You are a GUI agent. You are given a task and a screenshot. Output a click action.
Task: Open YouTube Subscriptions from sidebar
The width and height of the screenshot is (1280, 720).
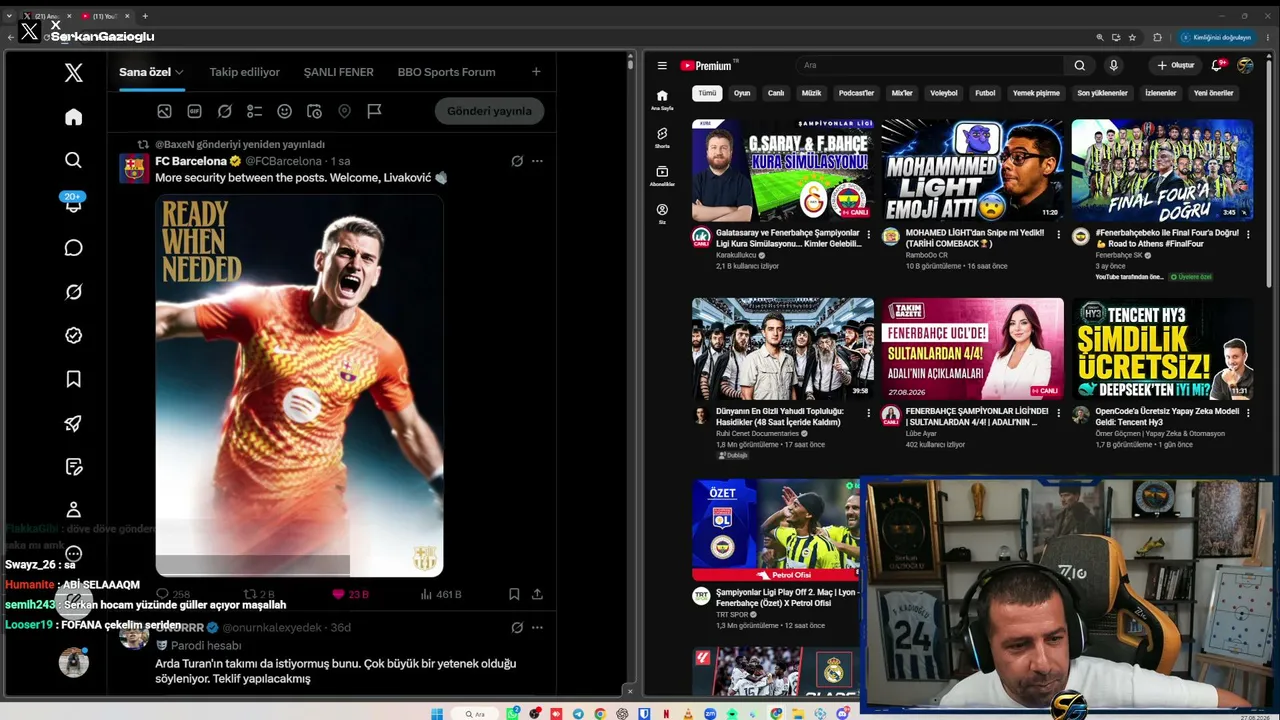662,176
